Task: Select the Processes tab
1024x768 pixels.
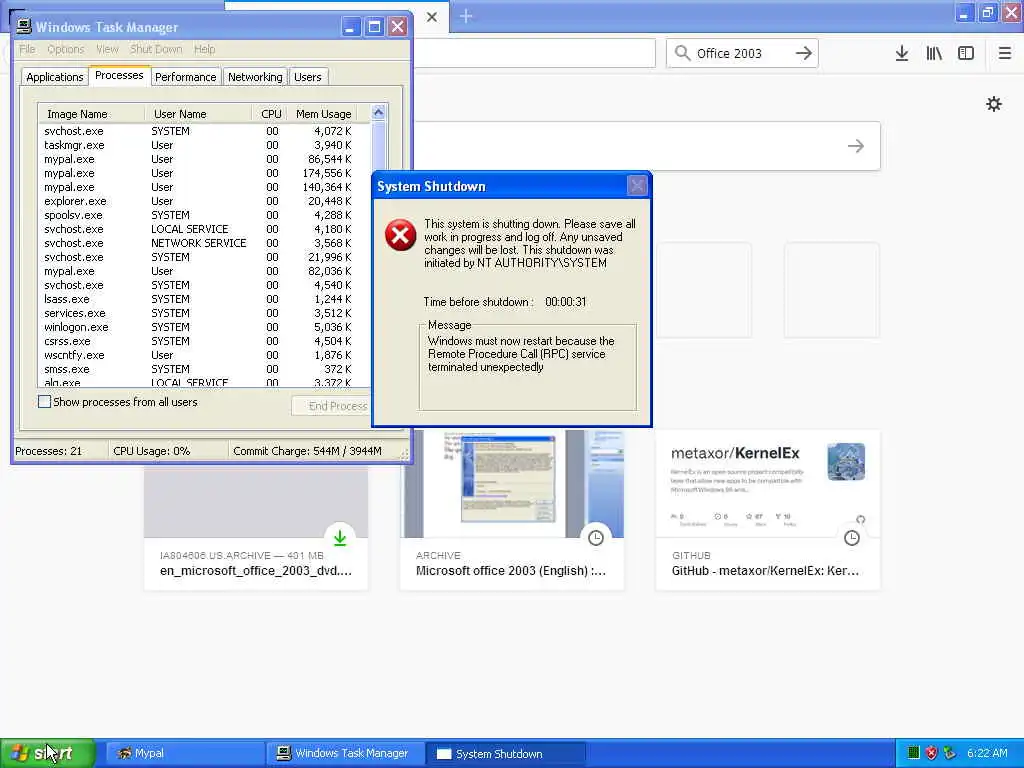Action: coord(119,75)
